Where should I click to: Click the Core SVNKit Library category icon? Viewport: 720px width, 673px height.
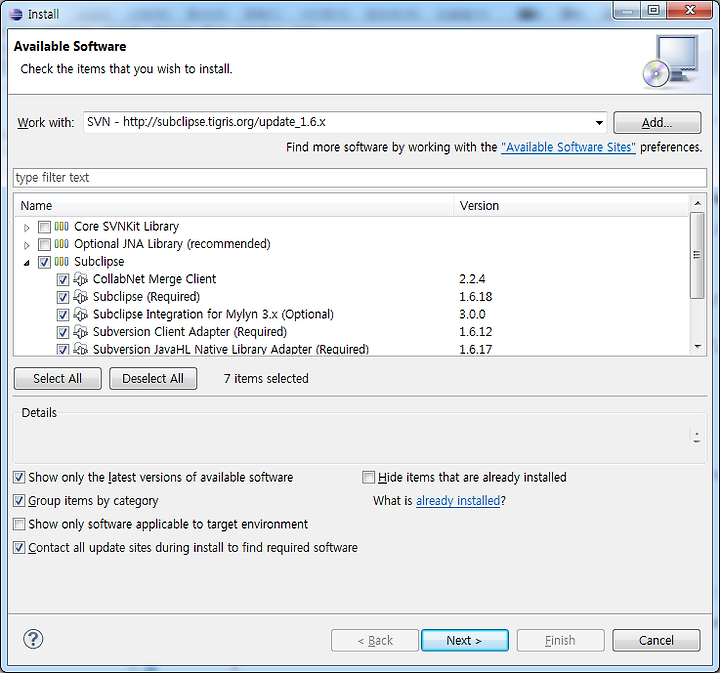61,226
